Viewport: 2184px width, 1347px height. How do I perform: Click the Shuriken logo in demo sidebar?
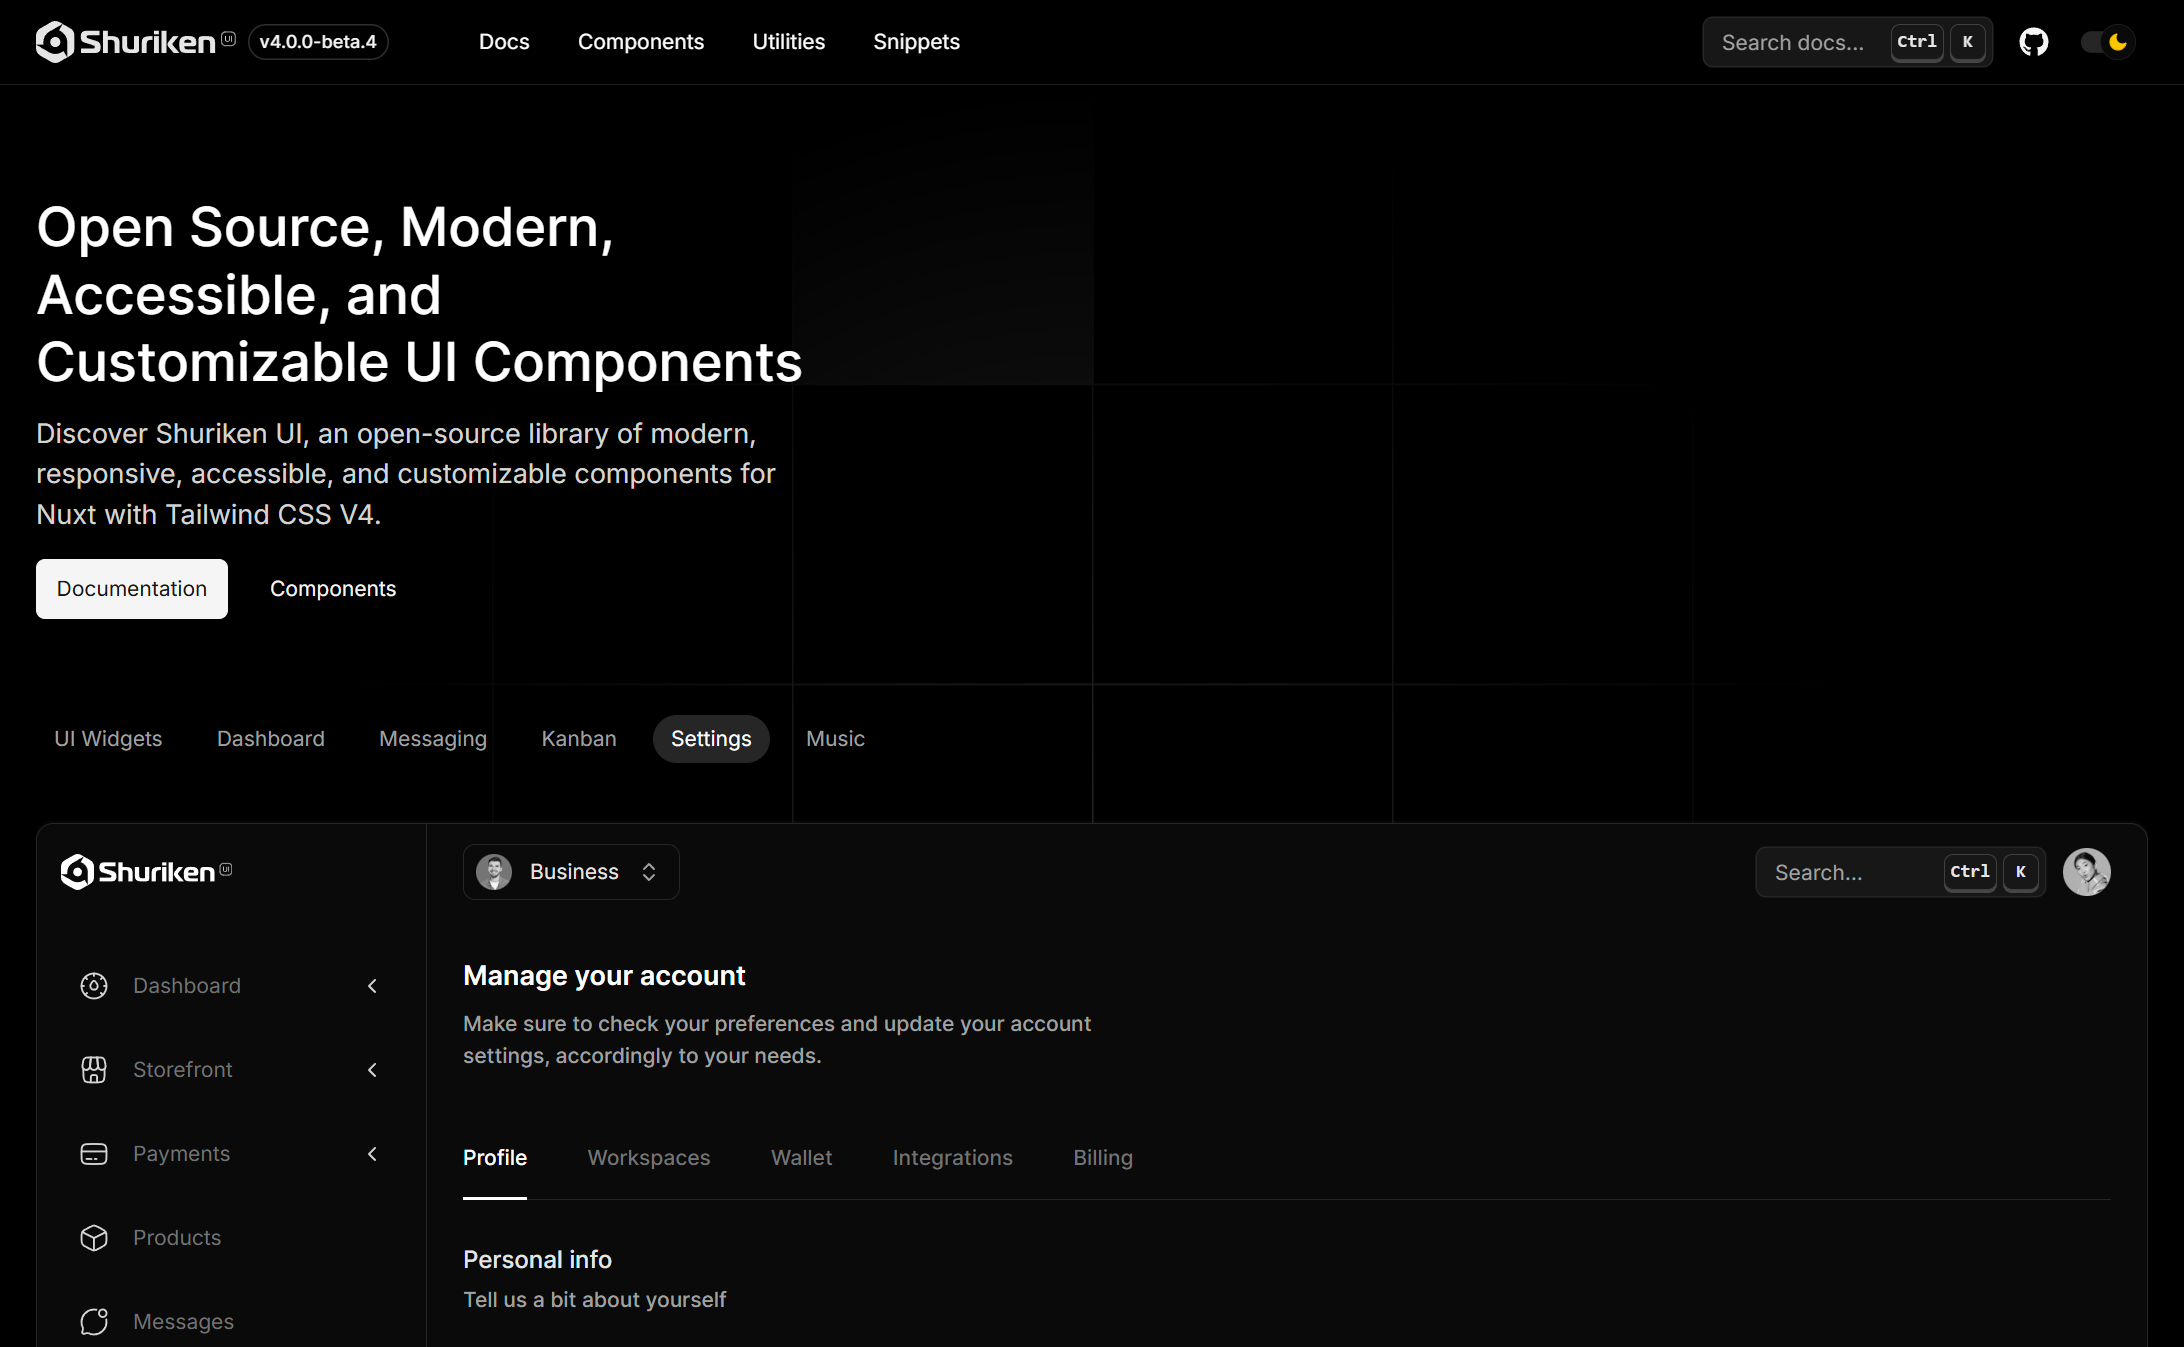146,872
